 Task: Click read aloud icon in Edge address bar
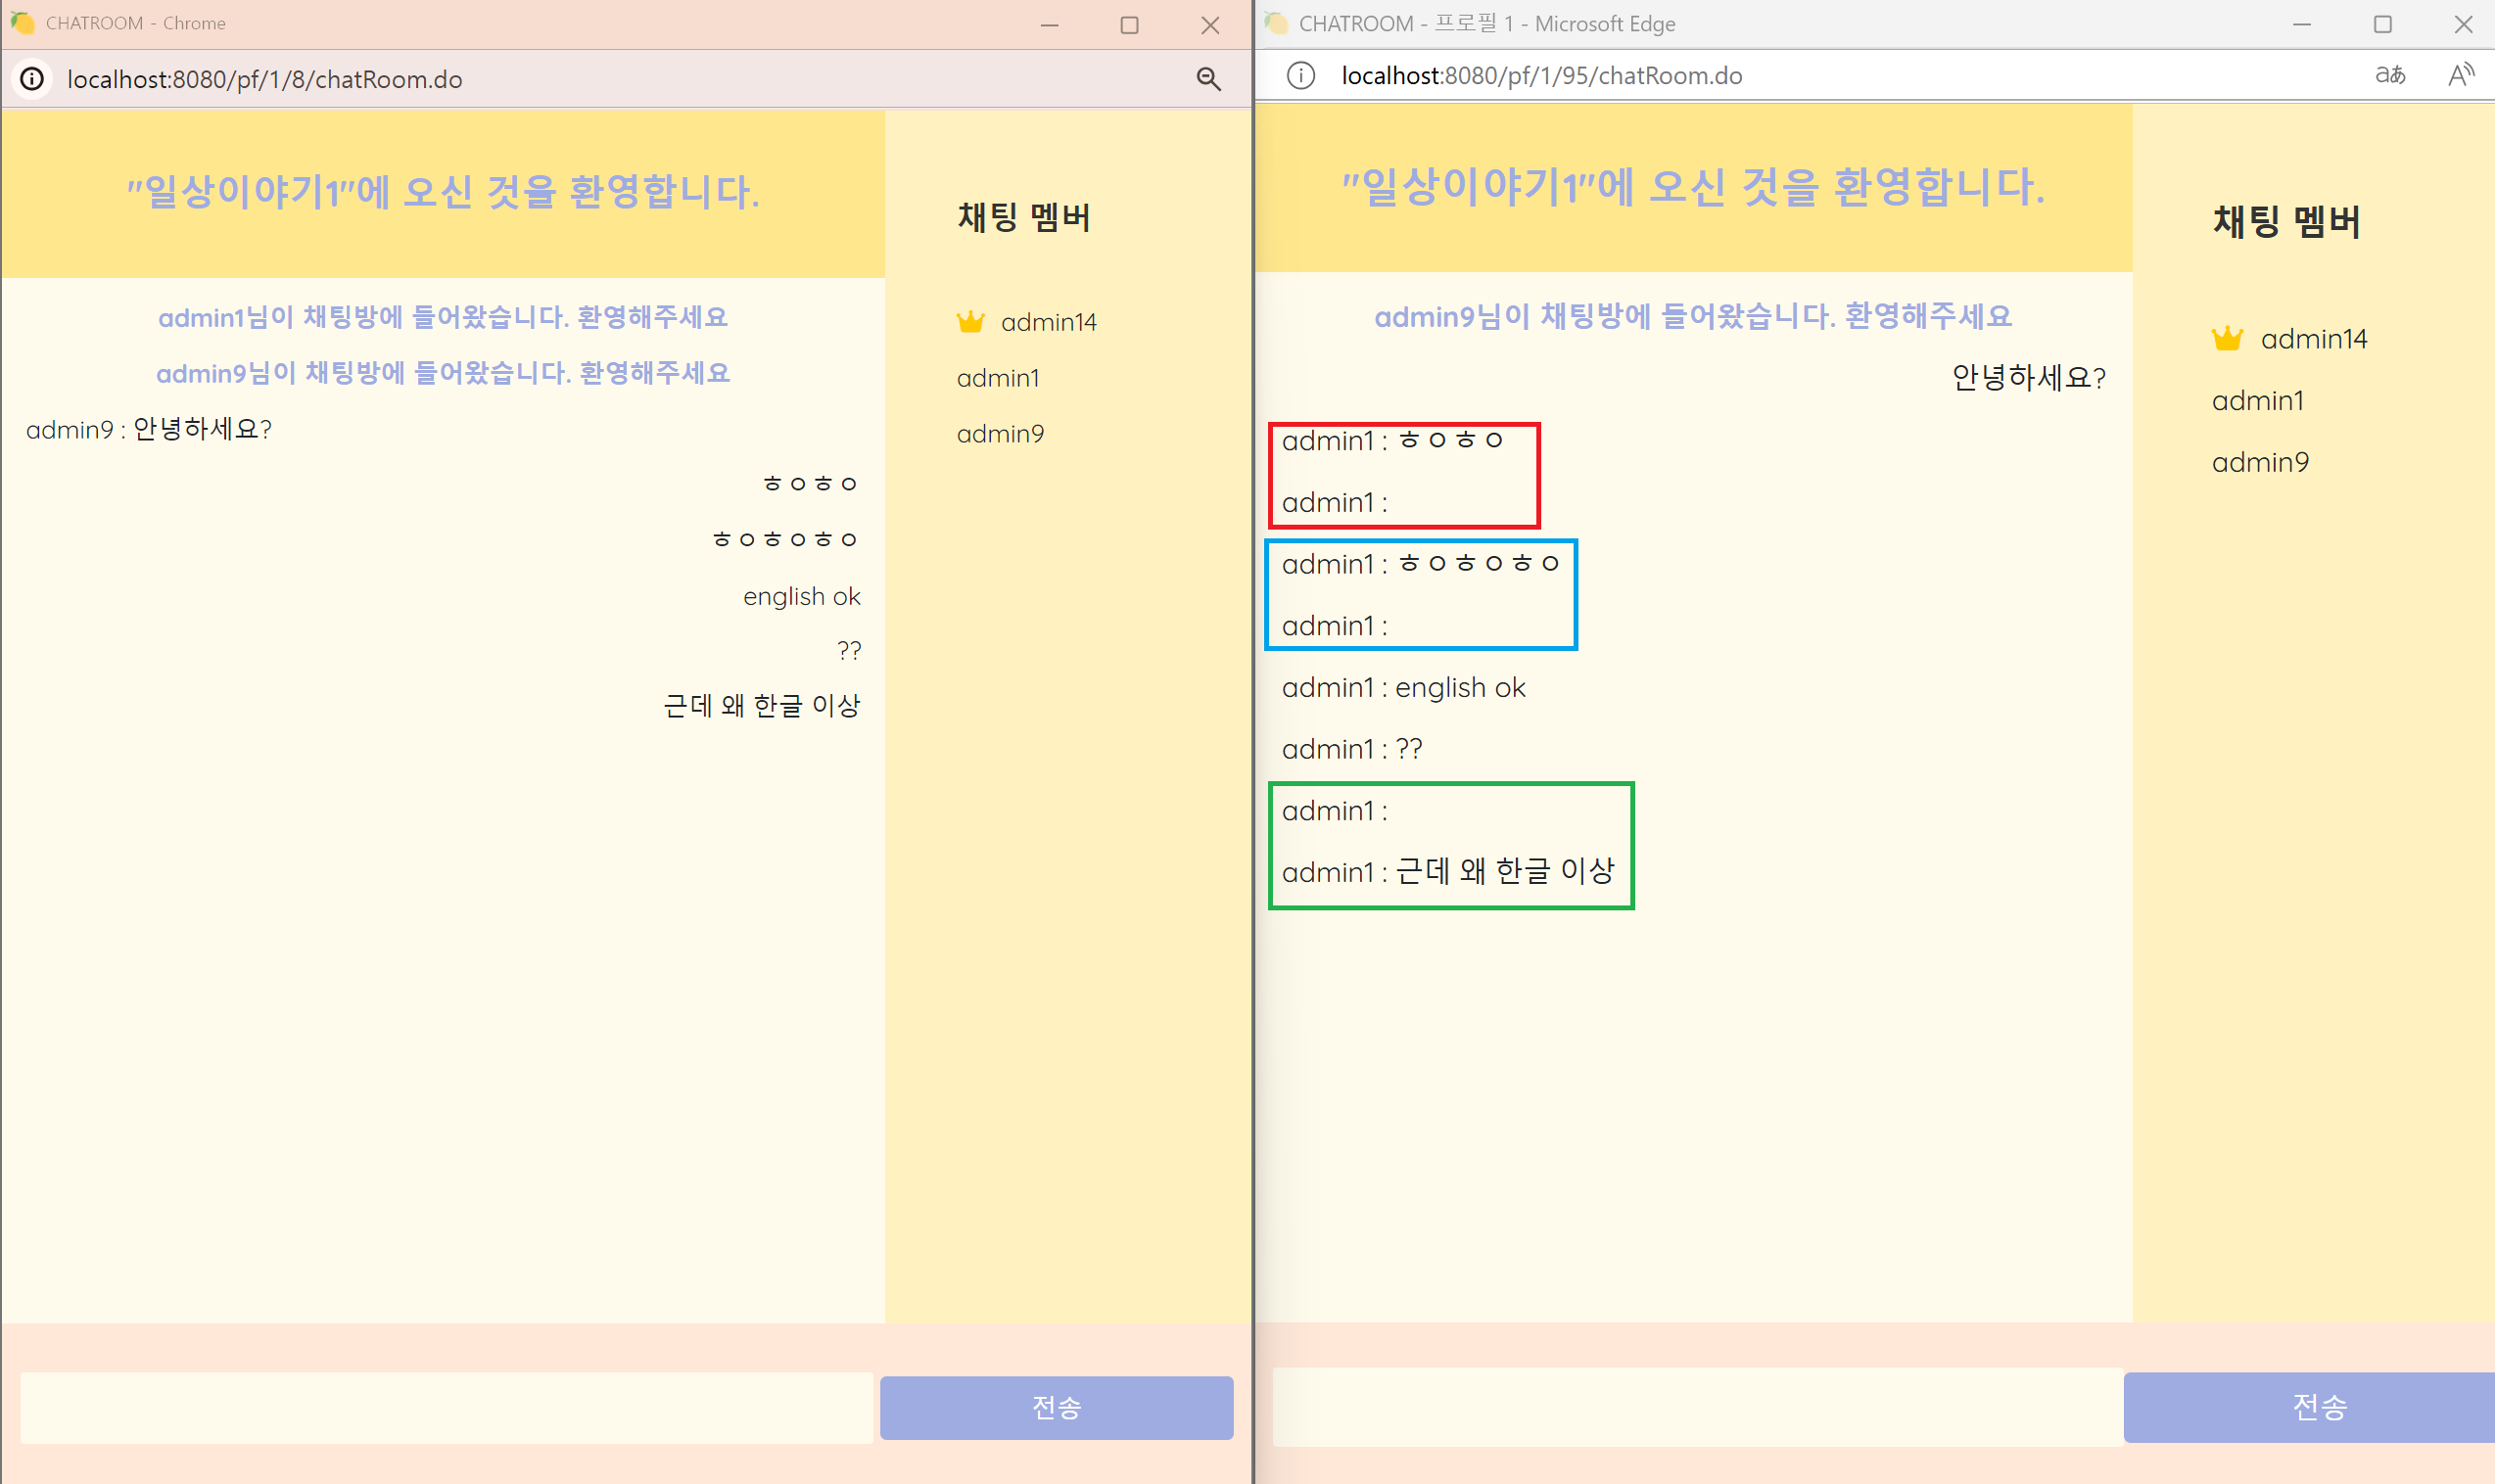coord(2460,75)
